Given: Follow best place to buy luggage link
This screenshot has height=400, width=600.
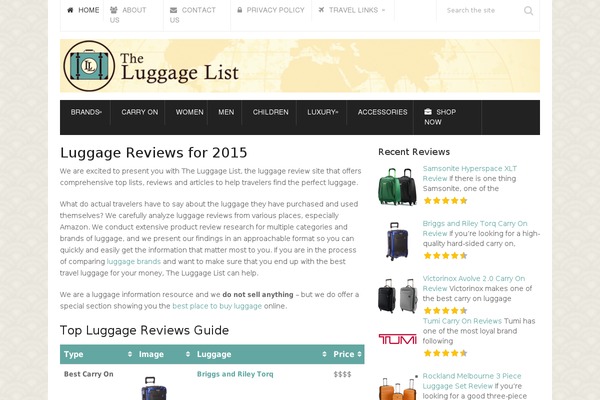Looking at the screenshot, I should pyautogui.click(x=217, y=306).
